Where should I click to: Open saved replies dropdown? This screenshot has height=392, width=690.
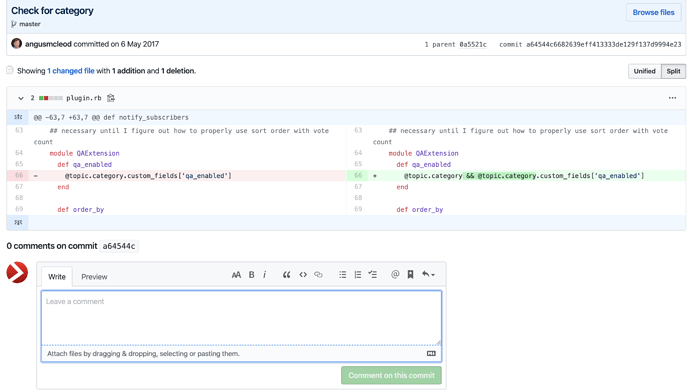pyautogui.click(x=428, y=275)
